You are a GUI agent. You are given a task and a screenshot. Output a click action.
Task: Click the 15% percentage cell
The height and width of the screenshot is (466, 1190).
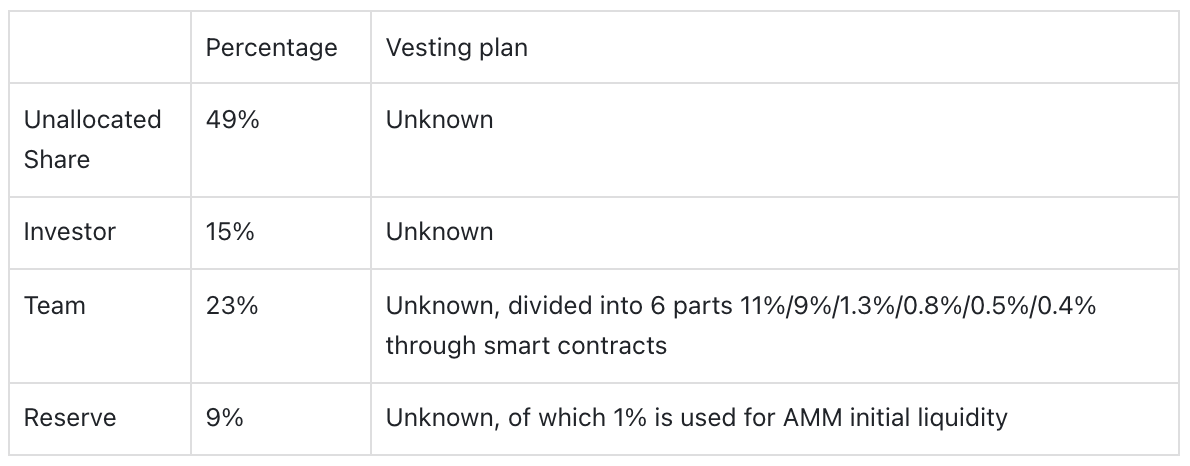[230, 231]
